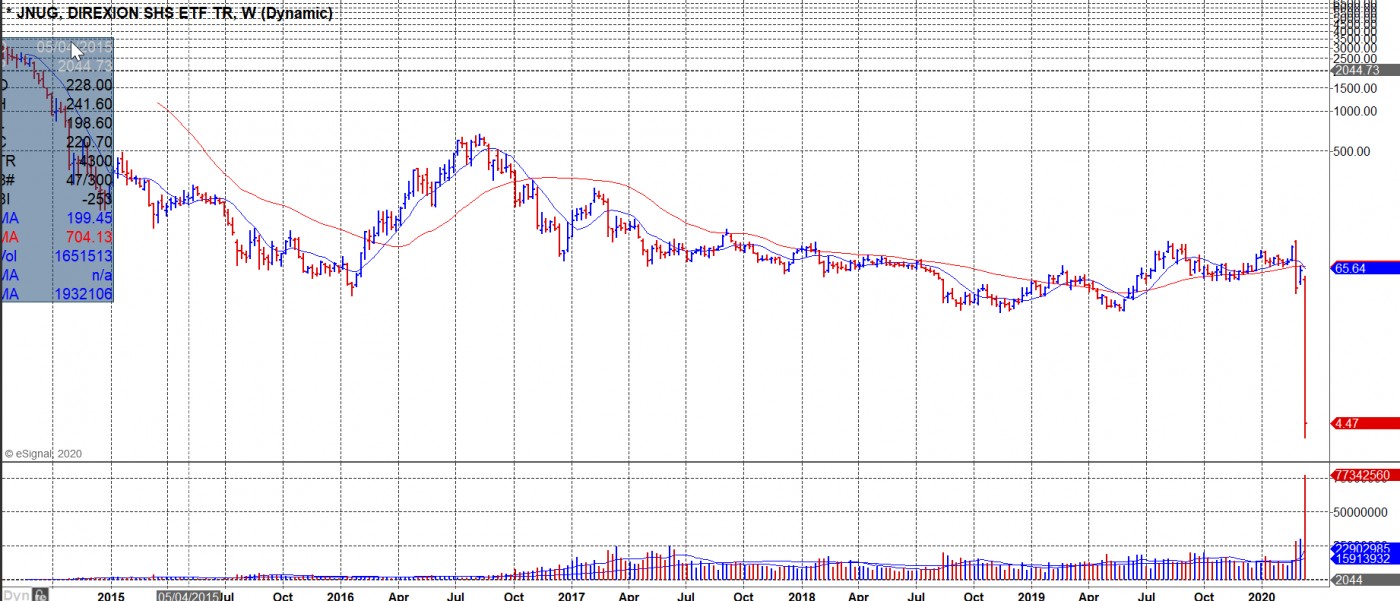Click the tall final volume bar at the right edge
The height and width of the screenshot is (601, 1400).
1305,527
